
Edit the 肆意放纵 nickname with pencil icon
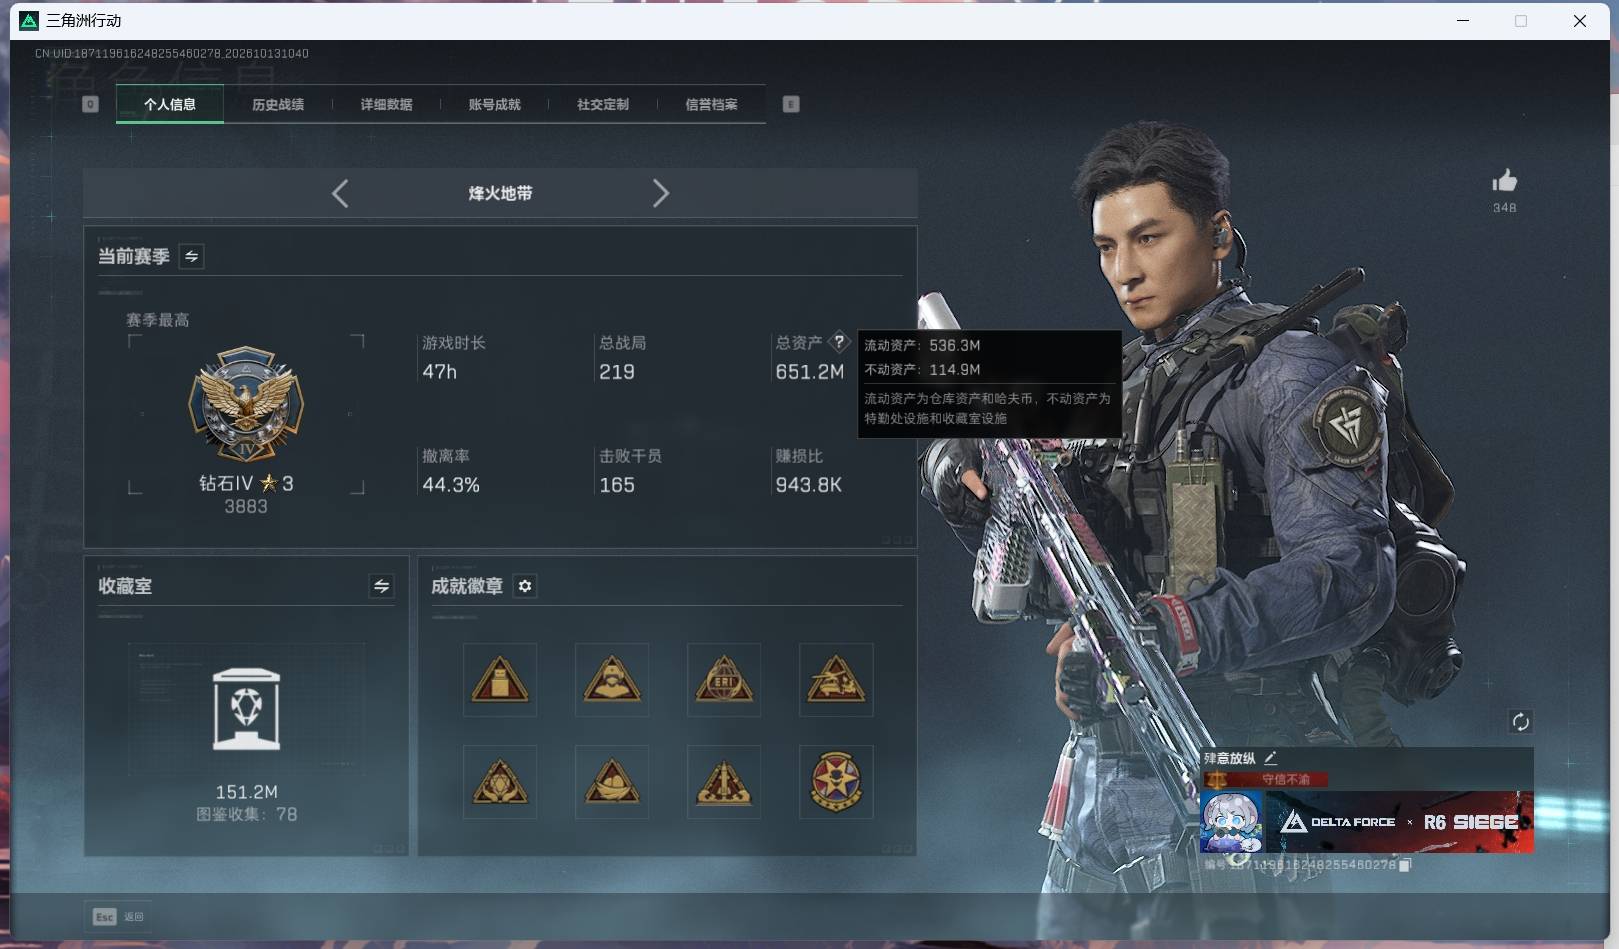coord(1270,758)
